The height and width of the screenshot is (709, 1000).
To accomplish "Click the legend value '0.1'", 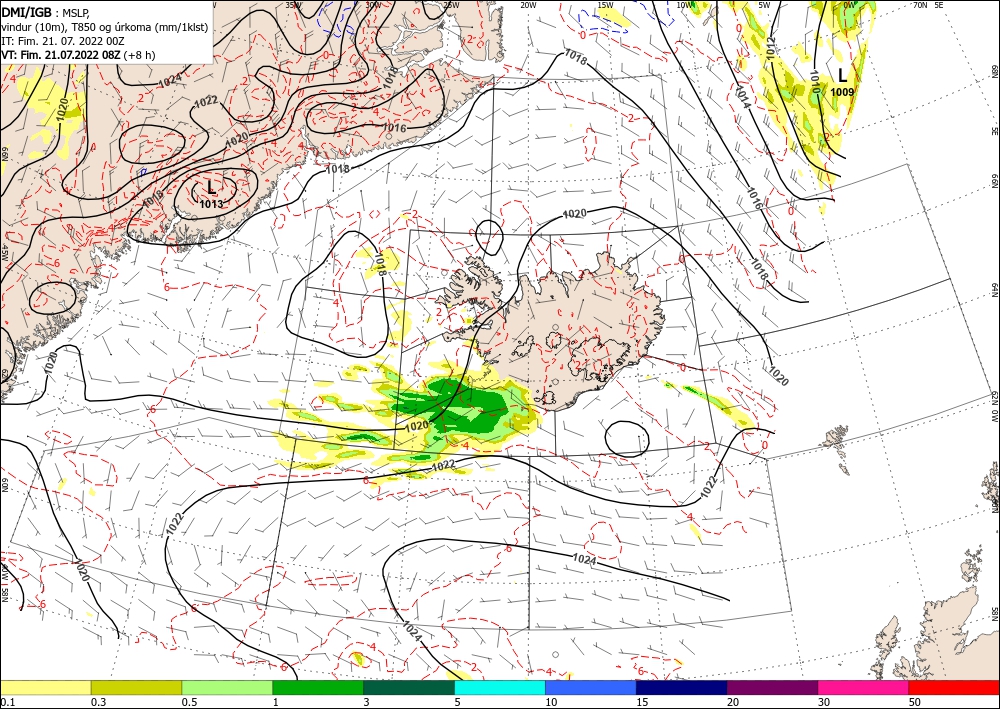I will coord(6,702).
